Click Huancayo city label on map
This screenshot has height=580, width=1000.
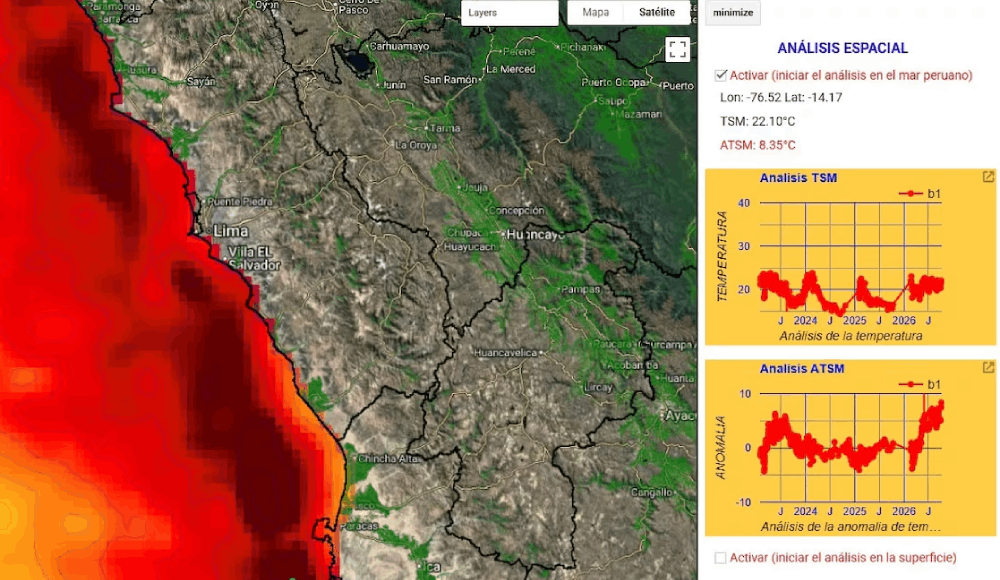536,235
